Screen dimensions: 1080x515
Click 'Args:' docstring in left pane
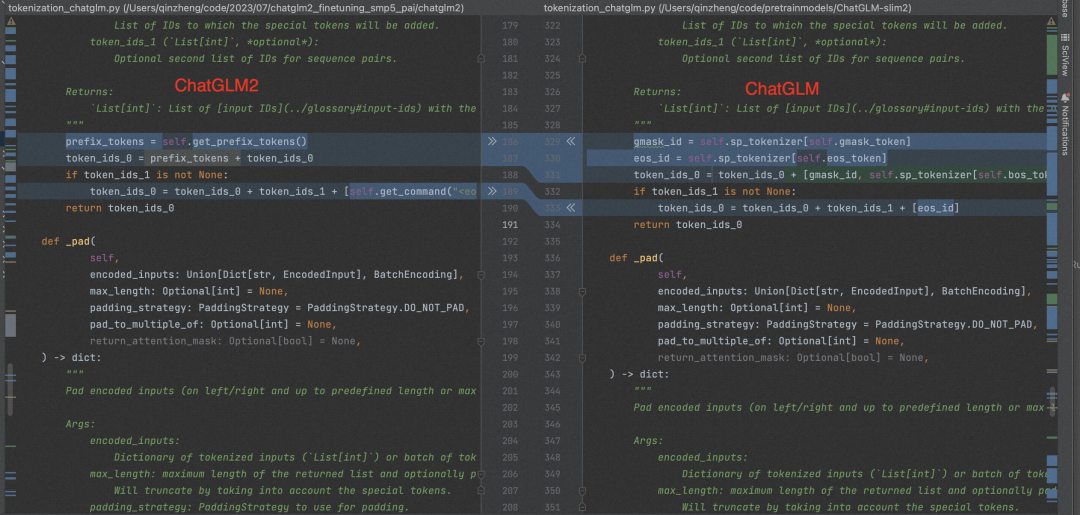point(81,424)
